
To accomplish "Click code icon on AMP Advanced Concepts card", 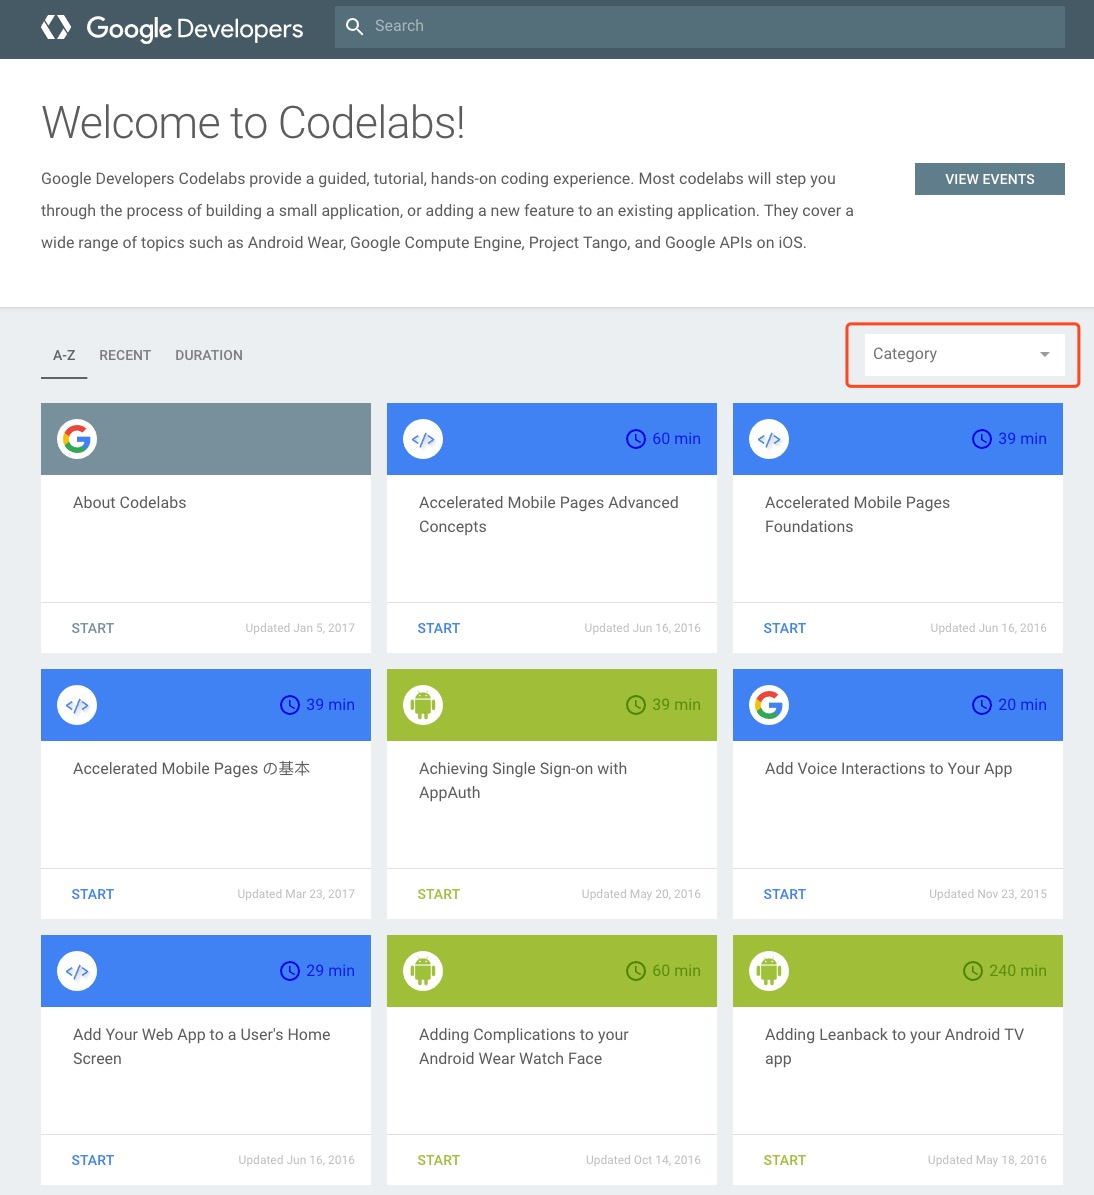I will (x=423, y=439).
